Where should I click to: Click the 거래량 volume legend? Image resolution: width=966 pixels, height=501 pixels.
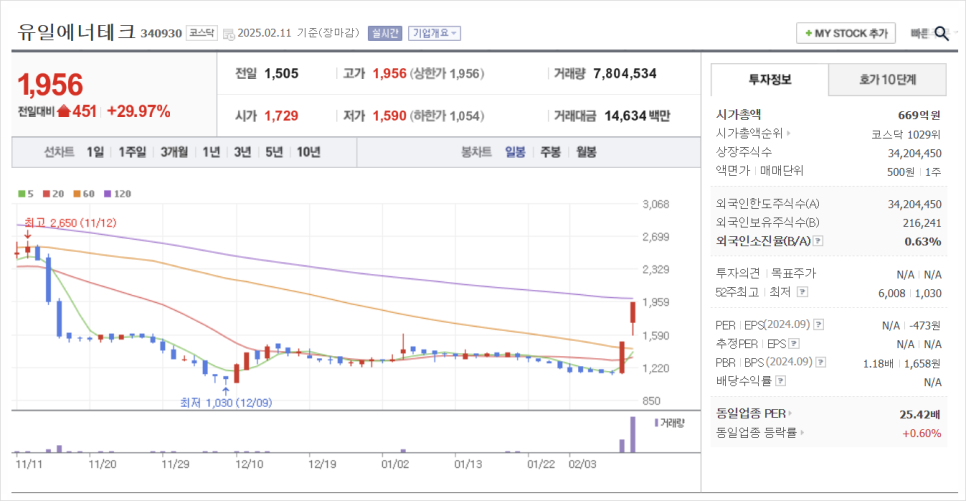click(670, 423)
